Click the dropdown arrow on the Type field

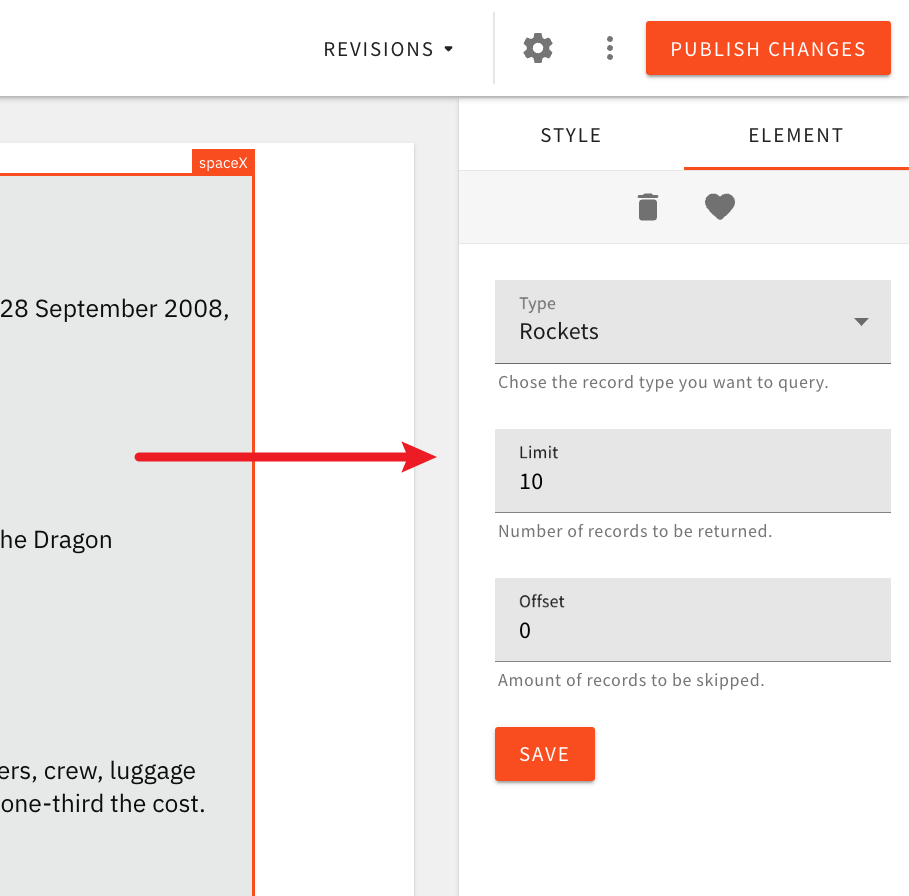[861, 322]
